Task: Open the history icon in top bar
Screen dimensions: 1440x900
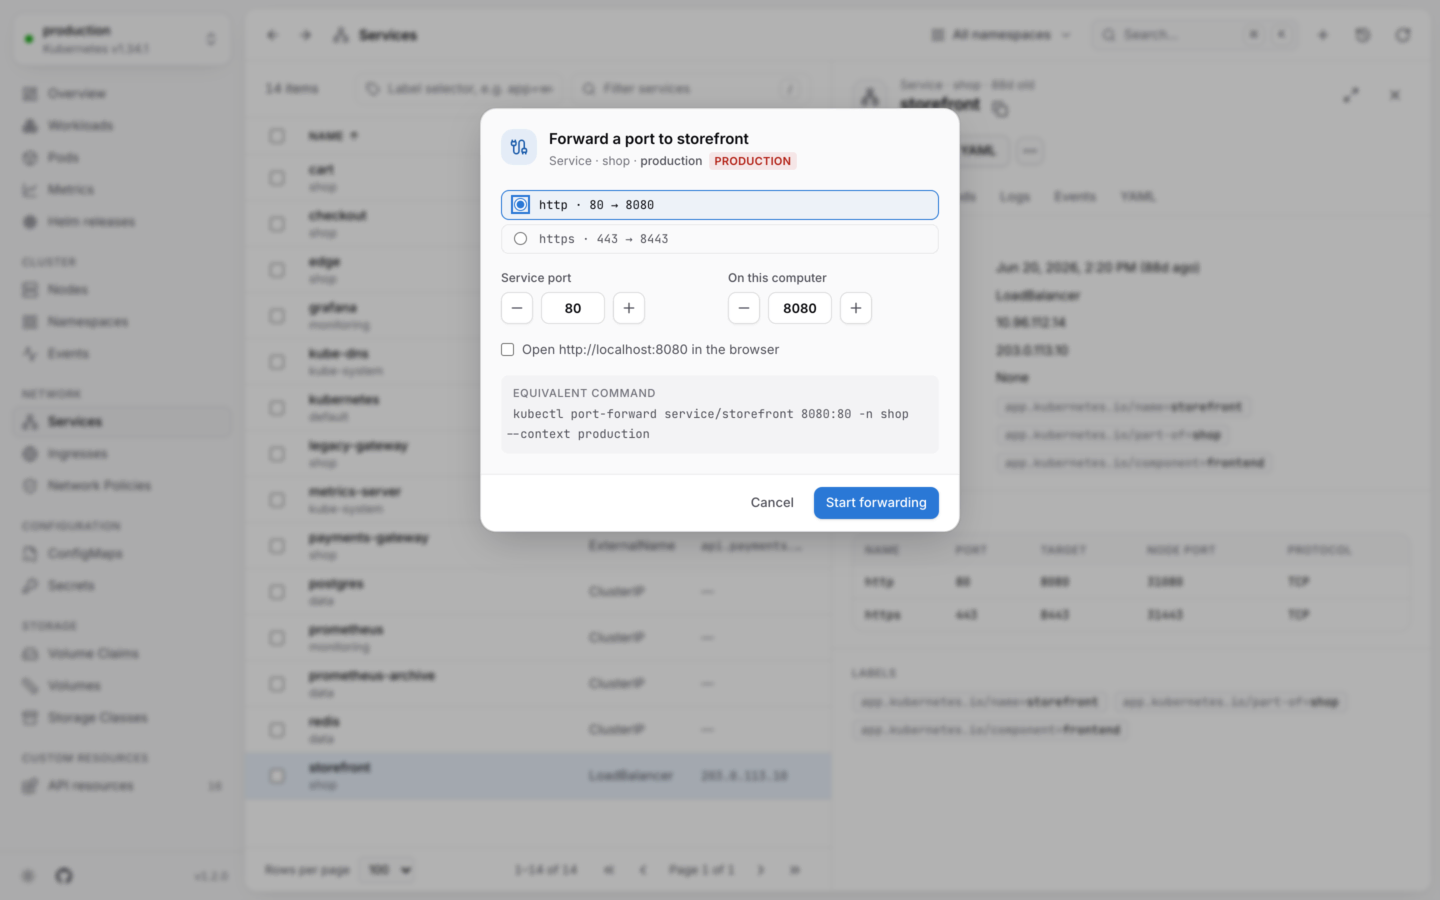Action: click(1362, 35)
